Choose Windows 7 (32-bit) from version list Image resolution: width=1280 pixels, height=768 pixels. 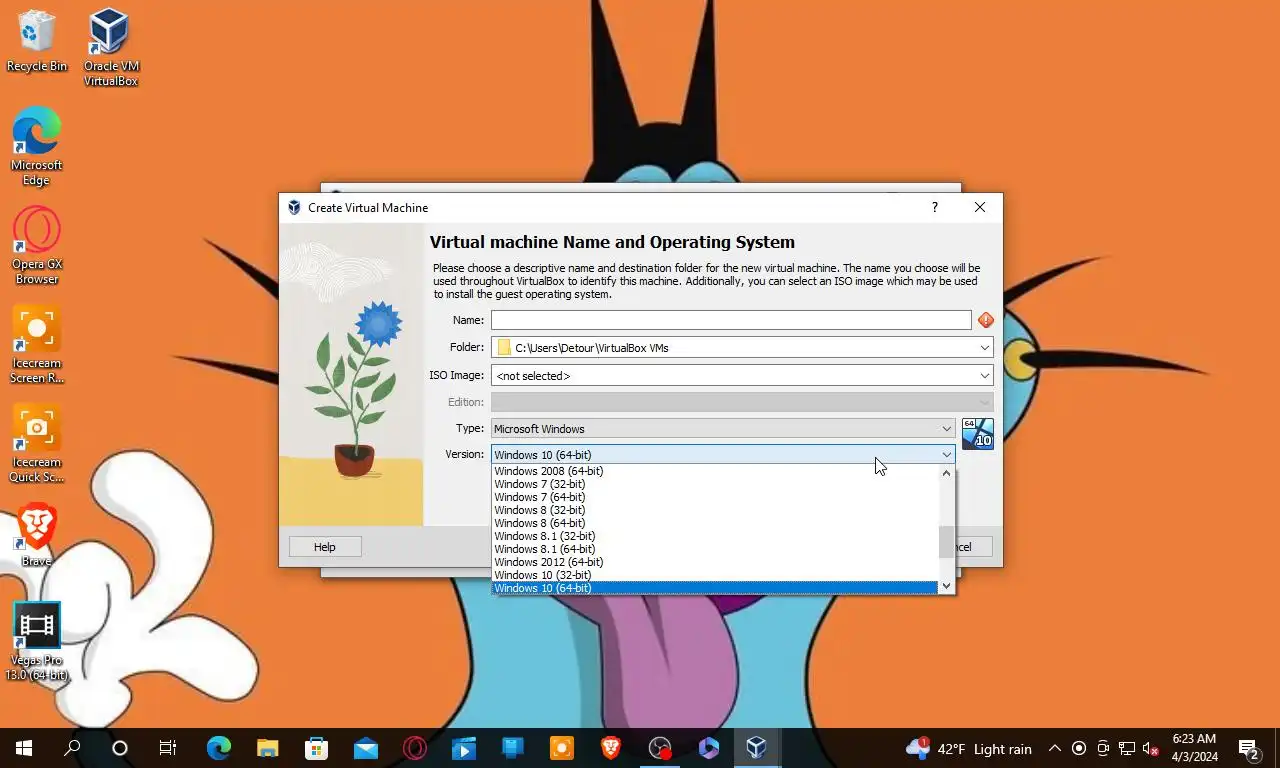click(714, 484)
